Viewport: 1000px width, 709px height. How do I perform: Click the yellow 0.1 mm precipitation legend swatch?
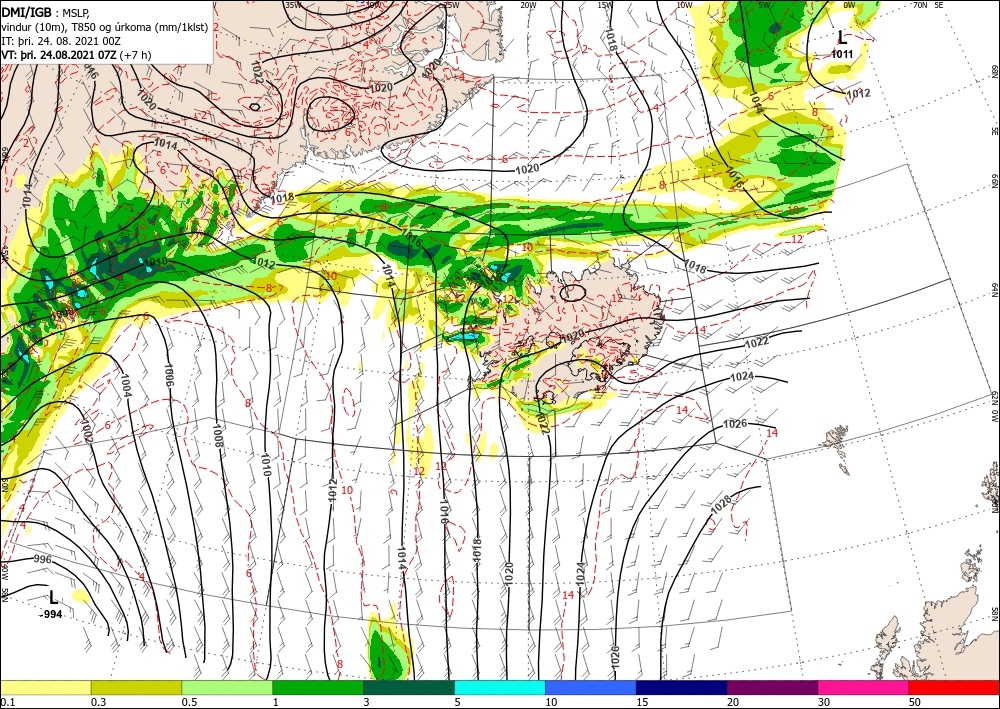pyautogui.click(x=45, y=688)
